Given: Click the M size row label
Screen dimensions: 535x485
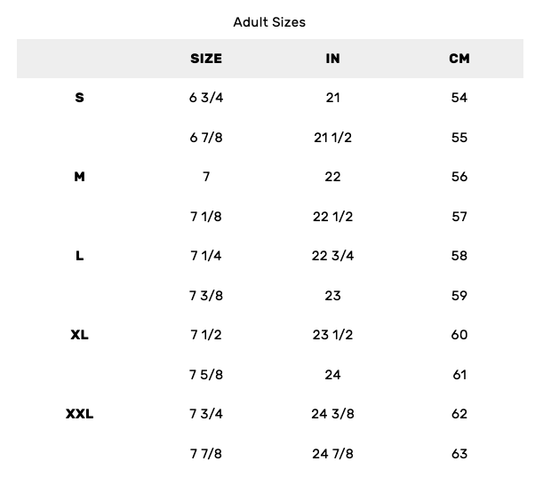Looking at the screenshot, I should point(79,177).
